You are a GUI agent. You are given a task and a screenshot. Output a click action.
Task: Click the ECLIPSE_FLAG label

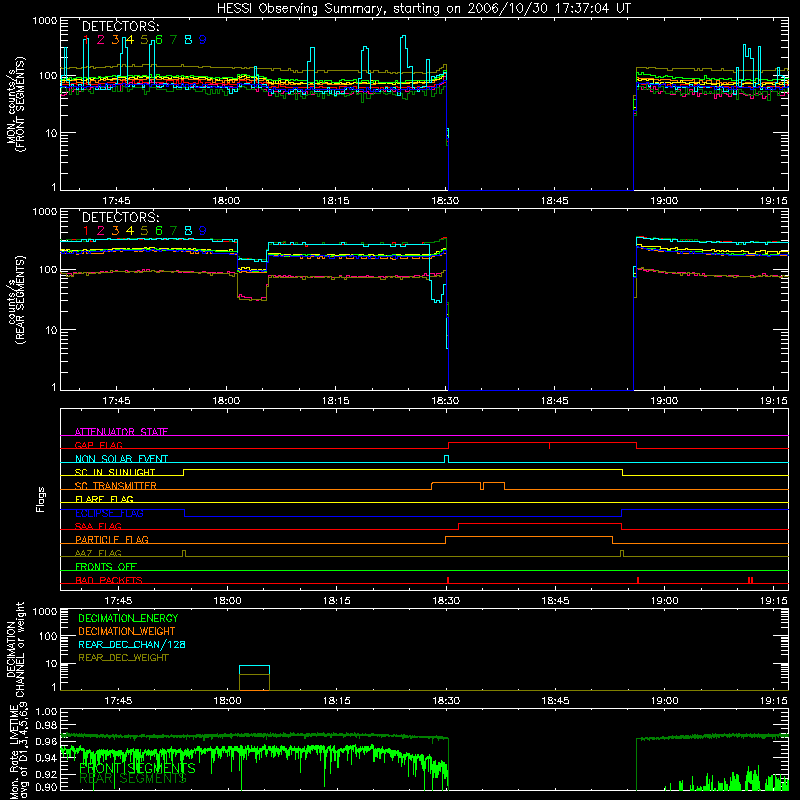click(x=109, y=513)
